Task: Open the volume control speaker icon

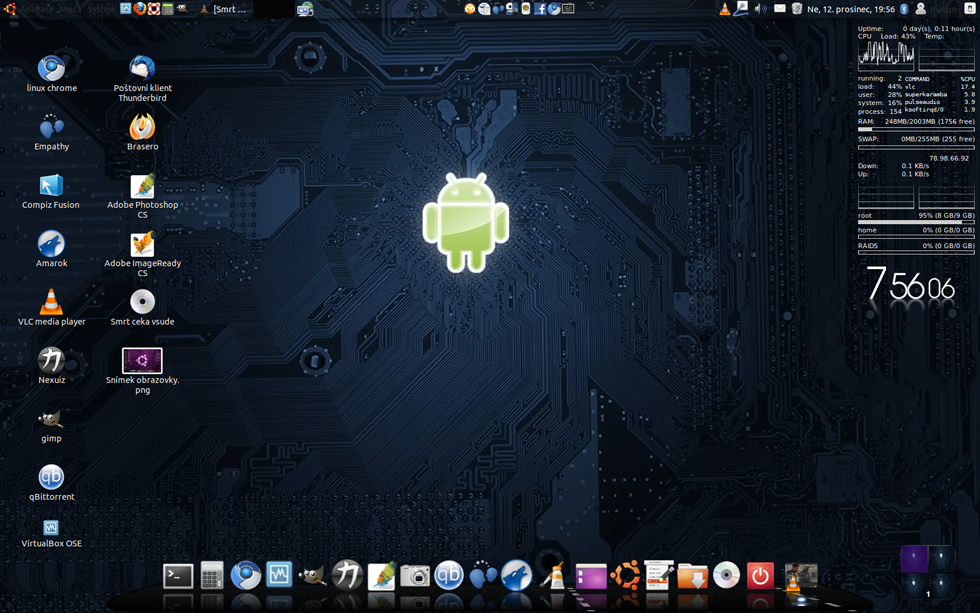Action: [x=761, y=9]
